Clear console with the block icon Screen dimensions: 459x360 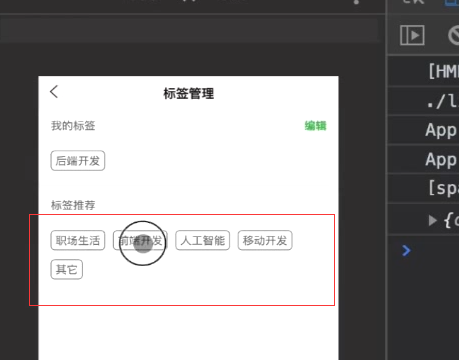[454, 35]
